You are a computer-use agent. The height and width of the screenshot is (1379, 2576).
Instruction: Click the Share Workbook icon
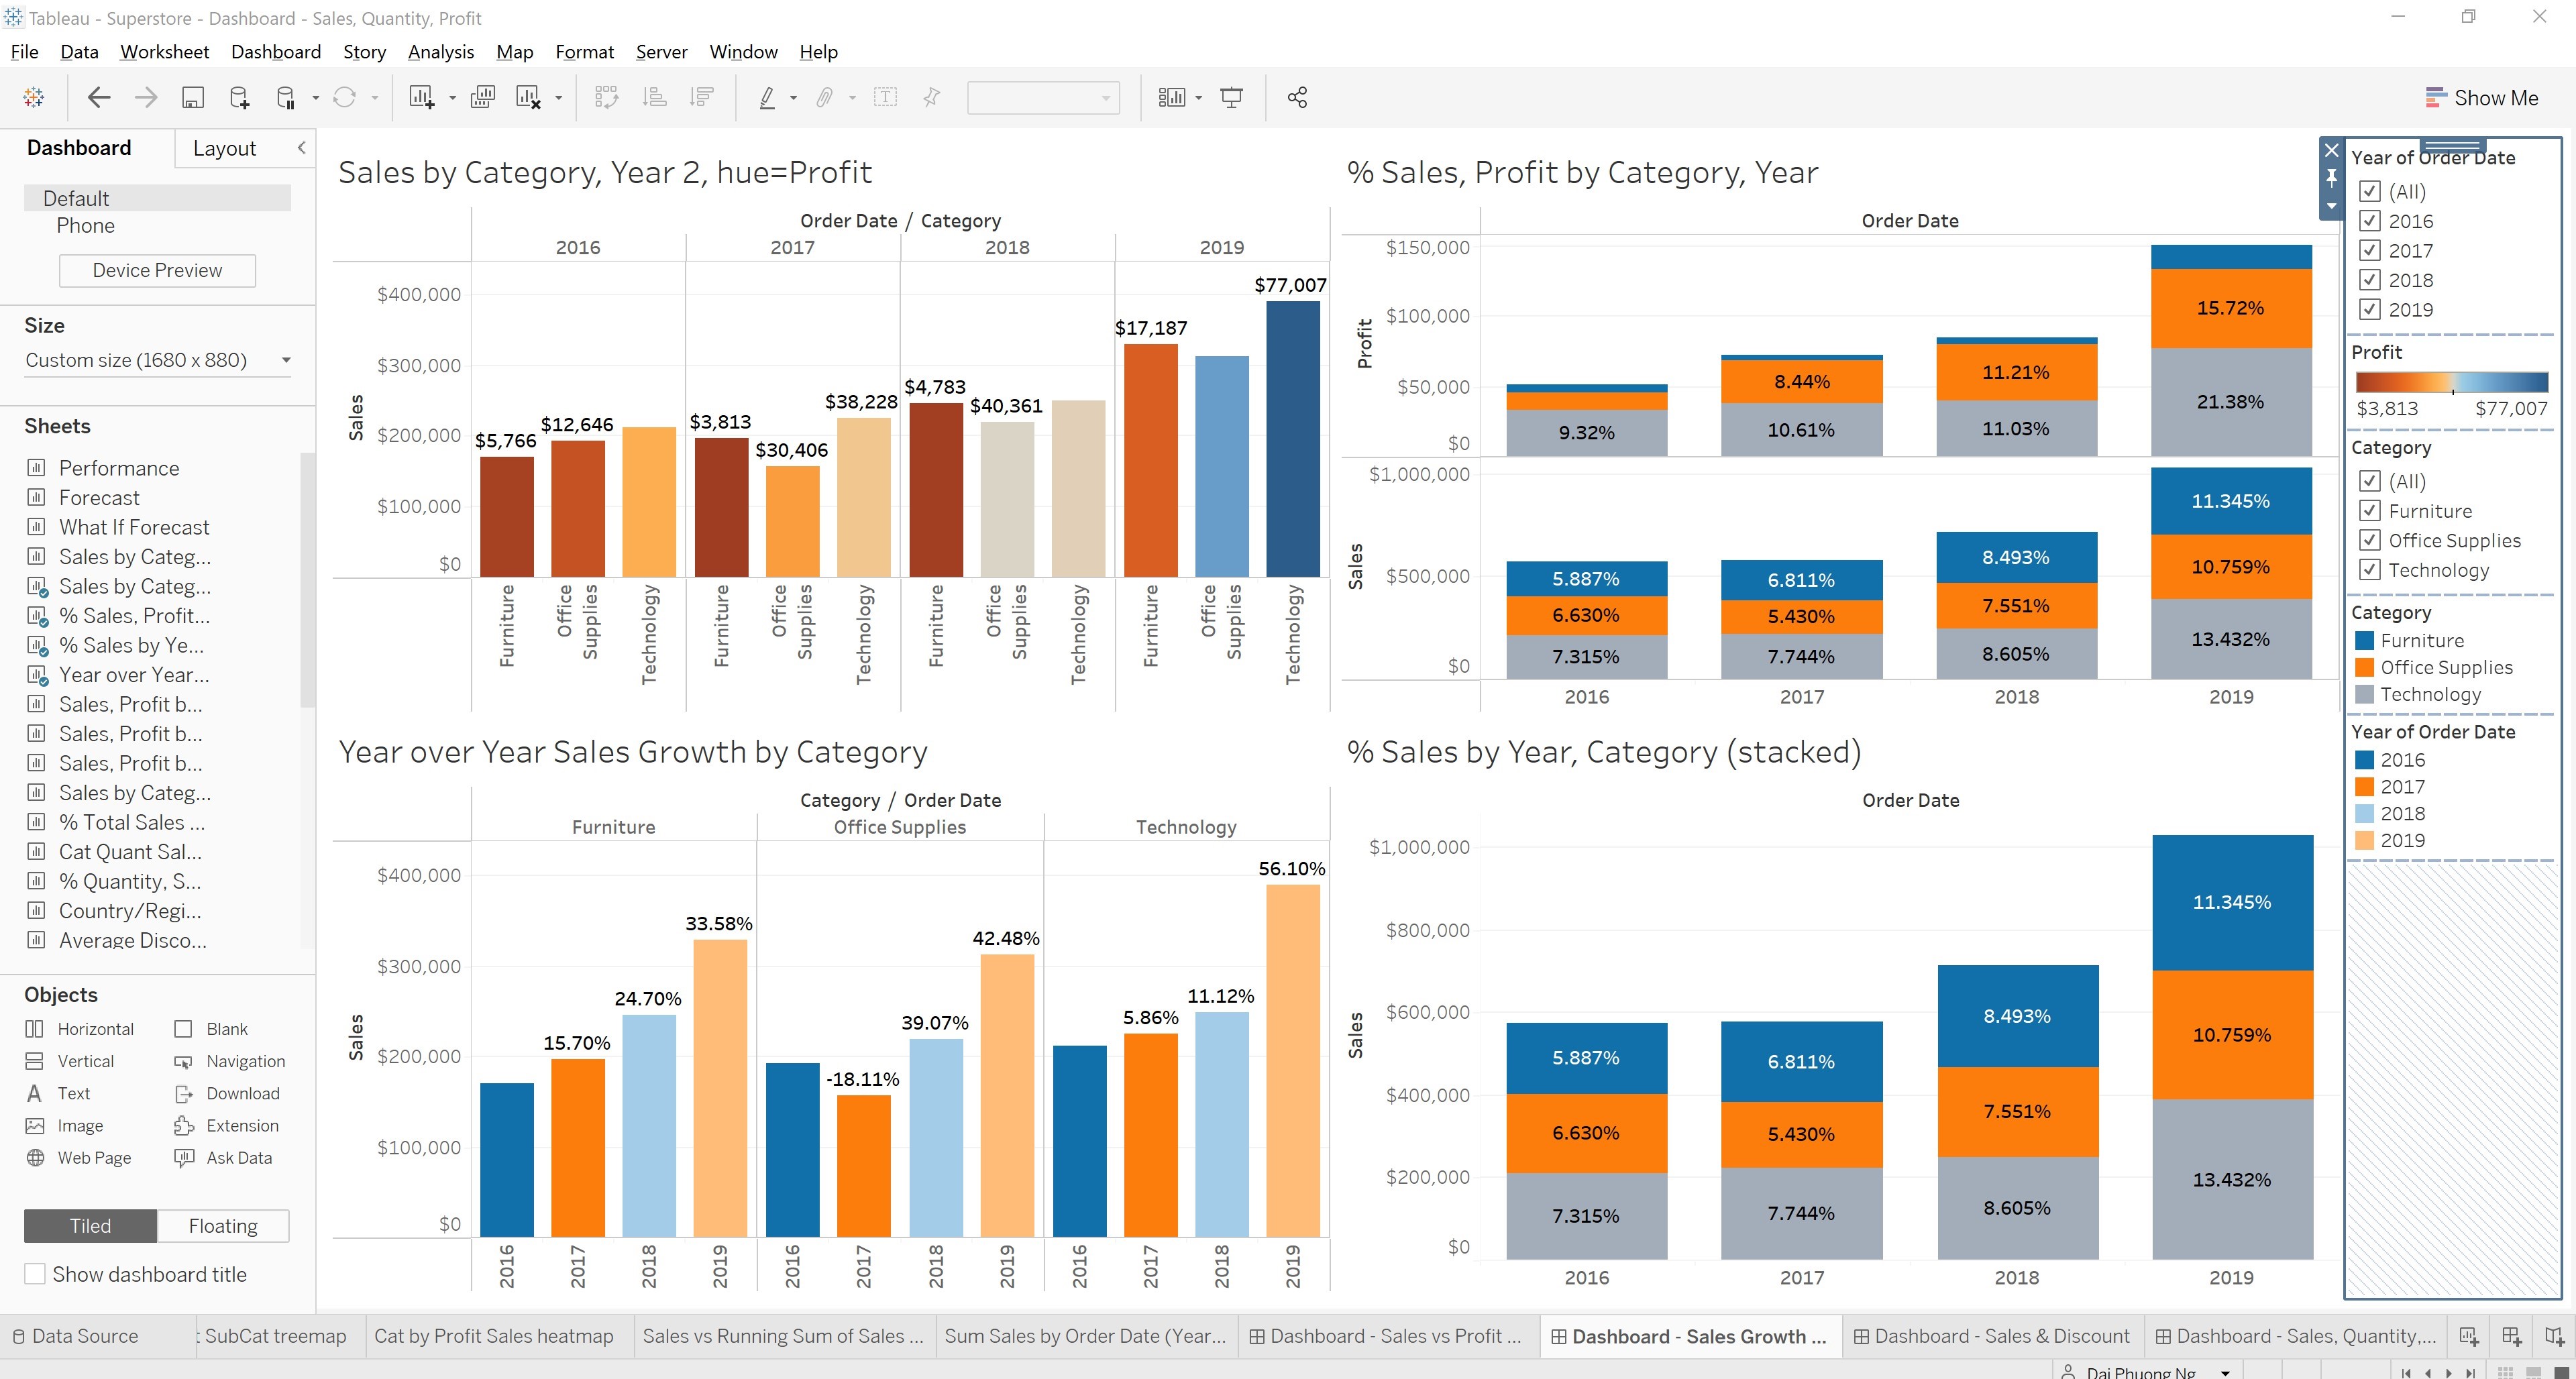click(x=1296, y=96)
